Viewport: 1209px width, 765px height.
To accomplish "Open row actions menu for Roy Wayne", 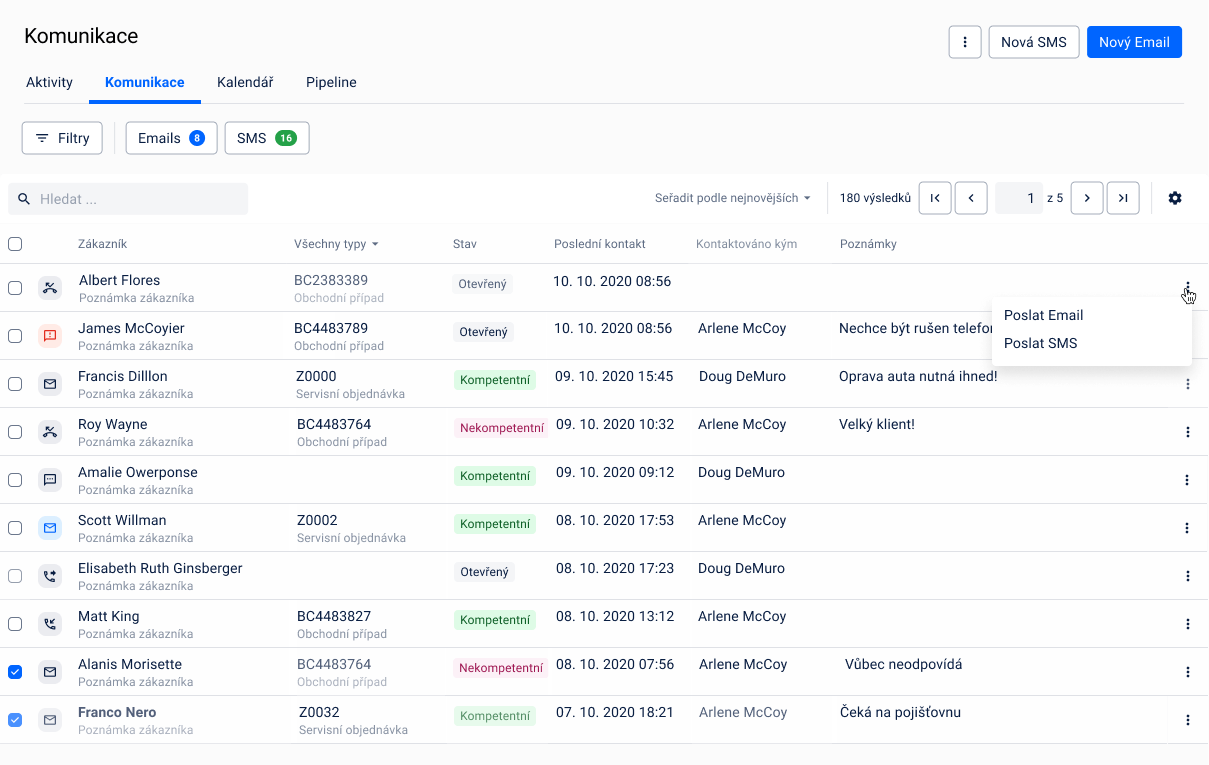I will point(1187,432).
